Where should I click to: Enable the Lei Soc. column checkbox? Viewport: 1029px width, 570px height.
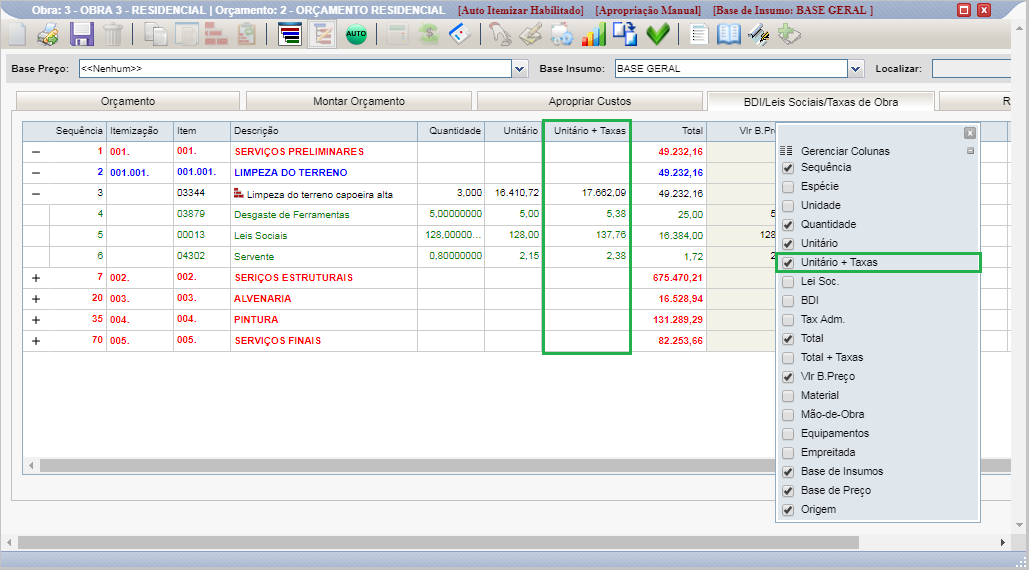tap(788, 282)
